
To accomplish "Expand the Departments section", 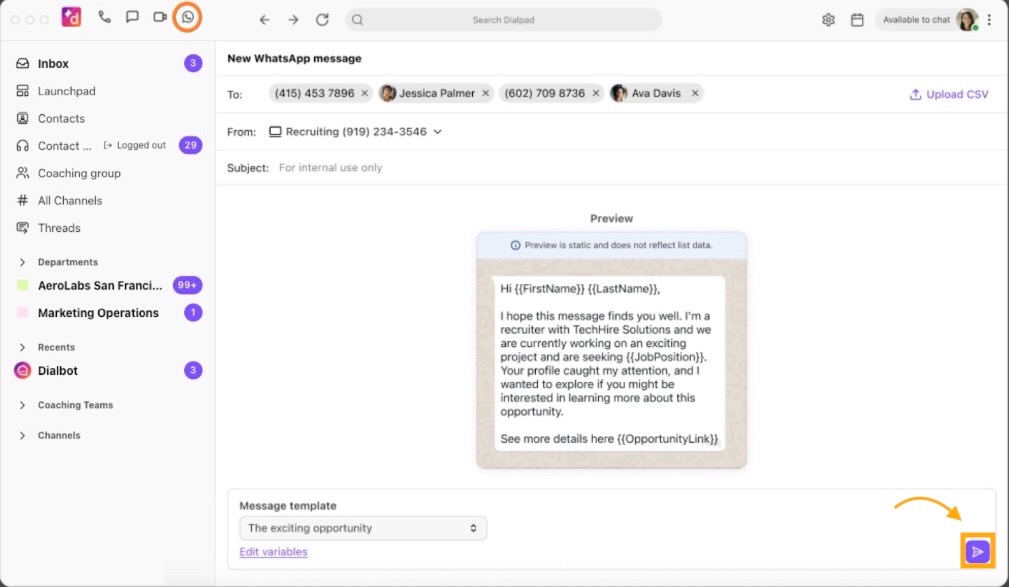I will (x=23, y=262).
